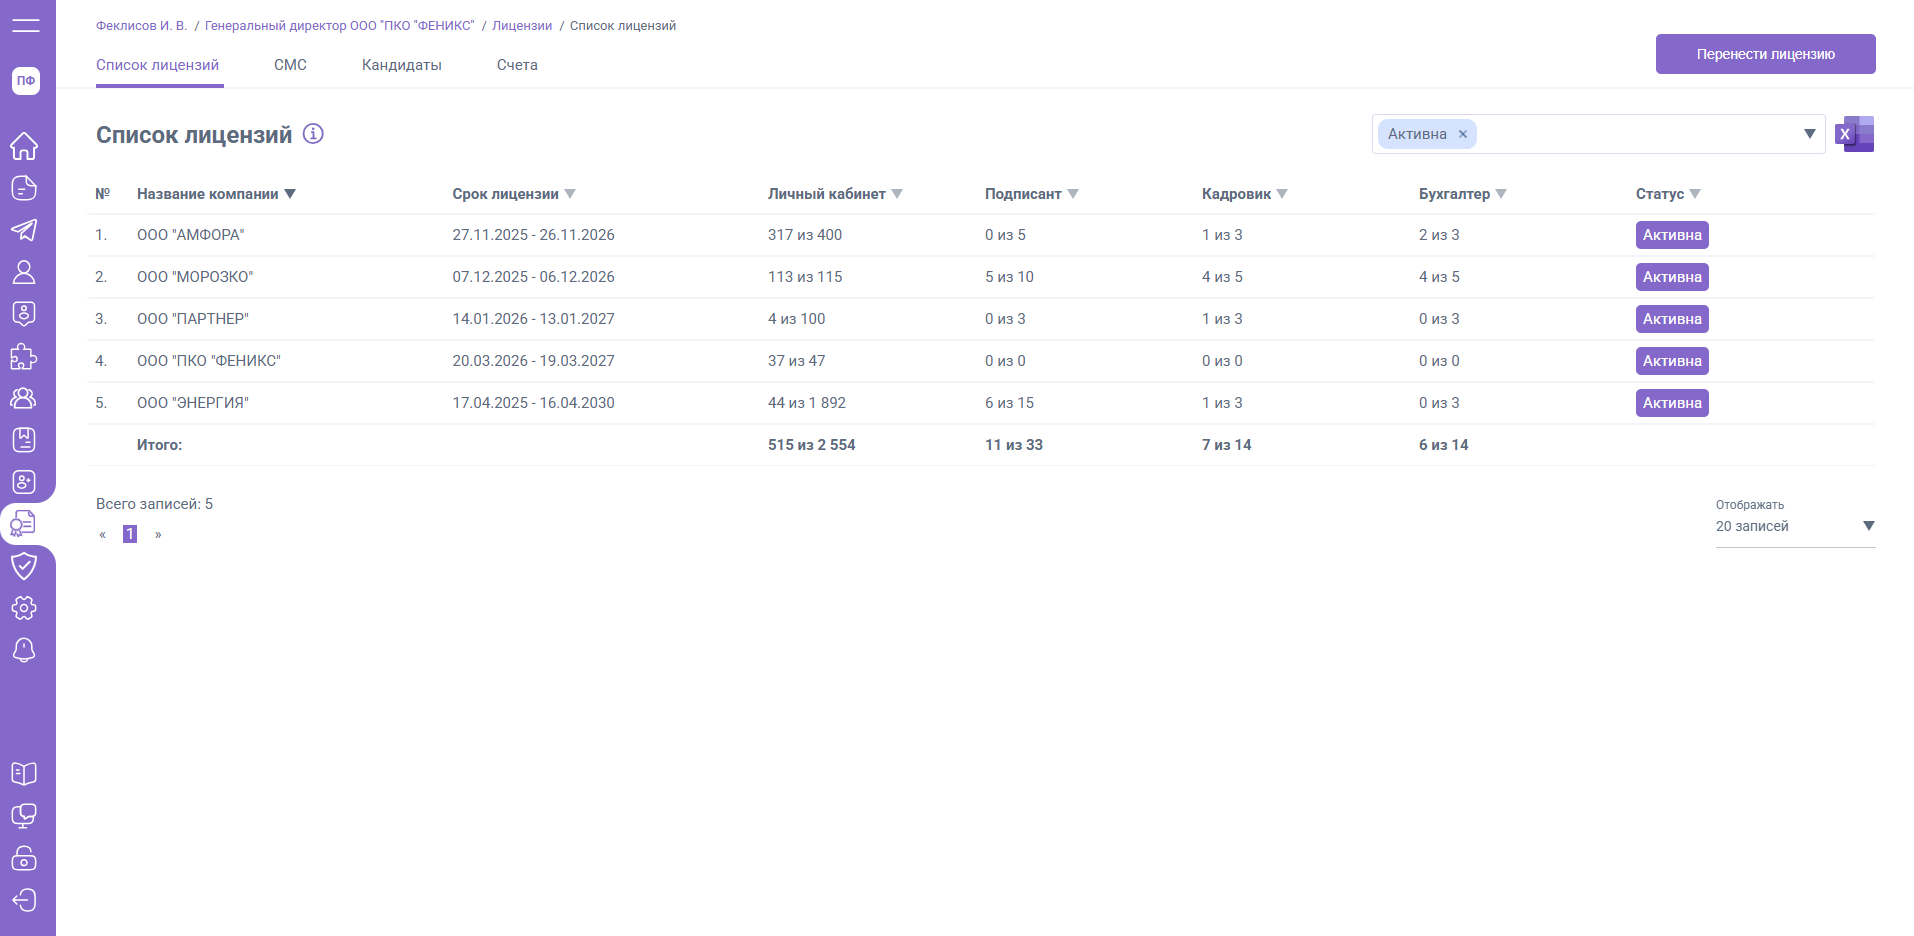Open the home icon in sidebar
Screen dimensions: 1914x936
click(24, 146)
